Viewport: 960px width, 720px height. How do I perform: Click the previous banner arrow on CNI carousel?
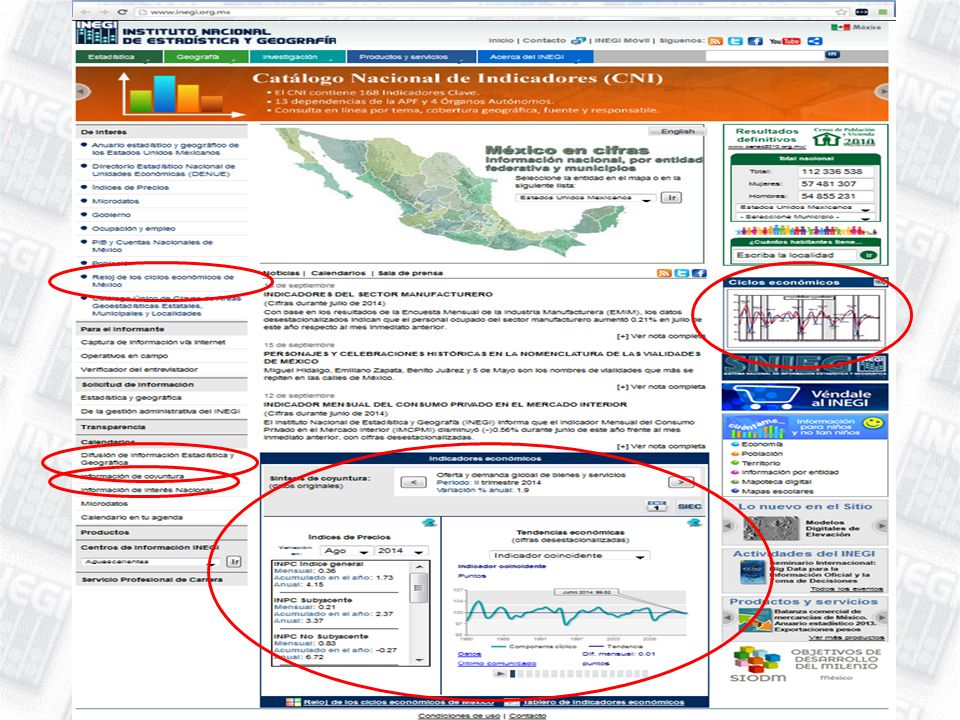coord(83,91)
